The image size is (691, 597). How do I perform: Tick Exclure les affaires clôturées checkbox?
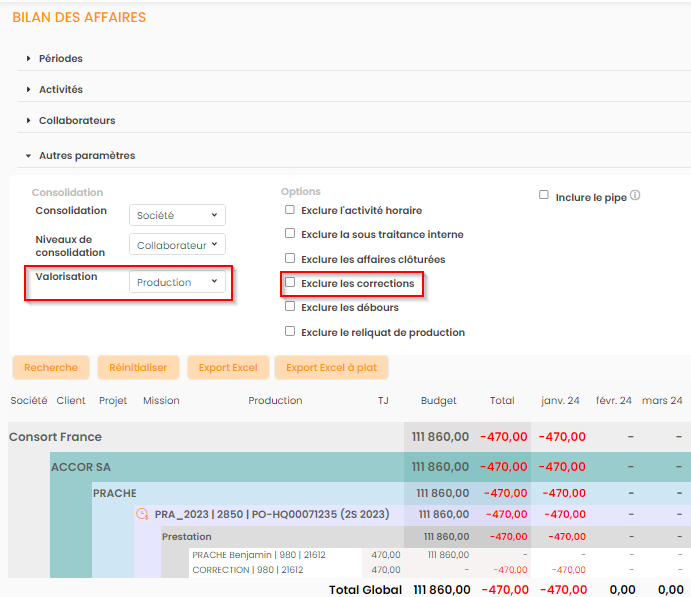click(290, 259)
